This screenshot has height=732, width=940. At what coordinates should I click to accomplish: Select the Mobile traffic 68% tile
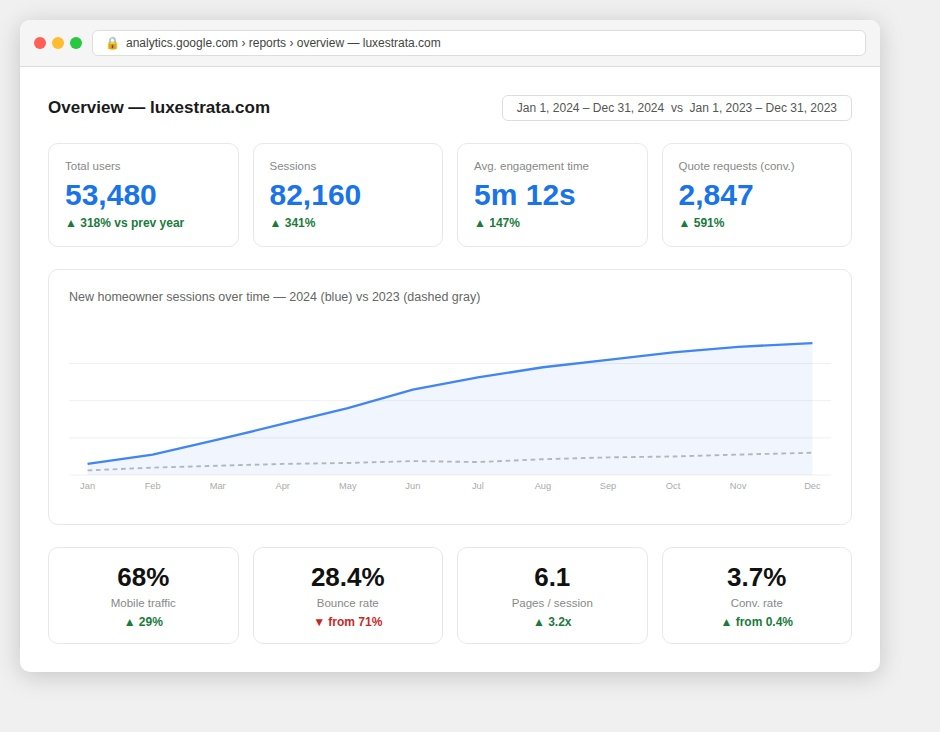click(143, 595)
